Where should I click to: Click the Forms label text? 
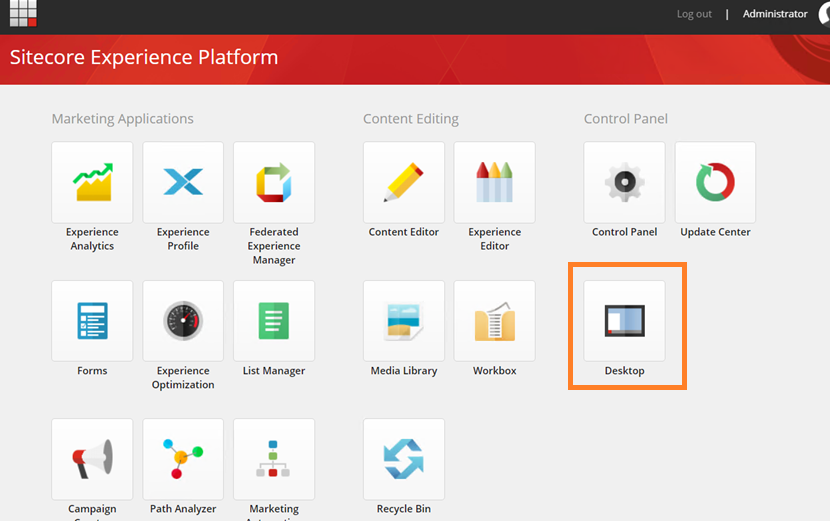pos(92,371)
